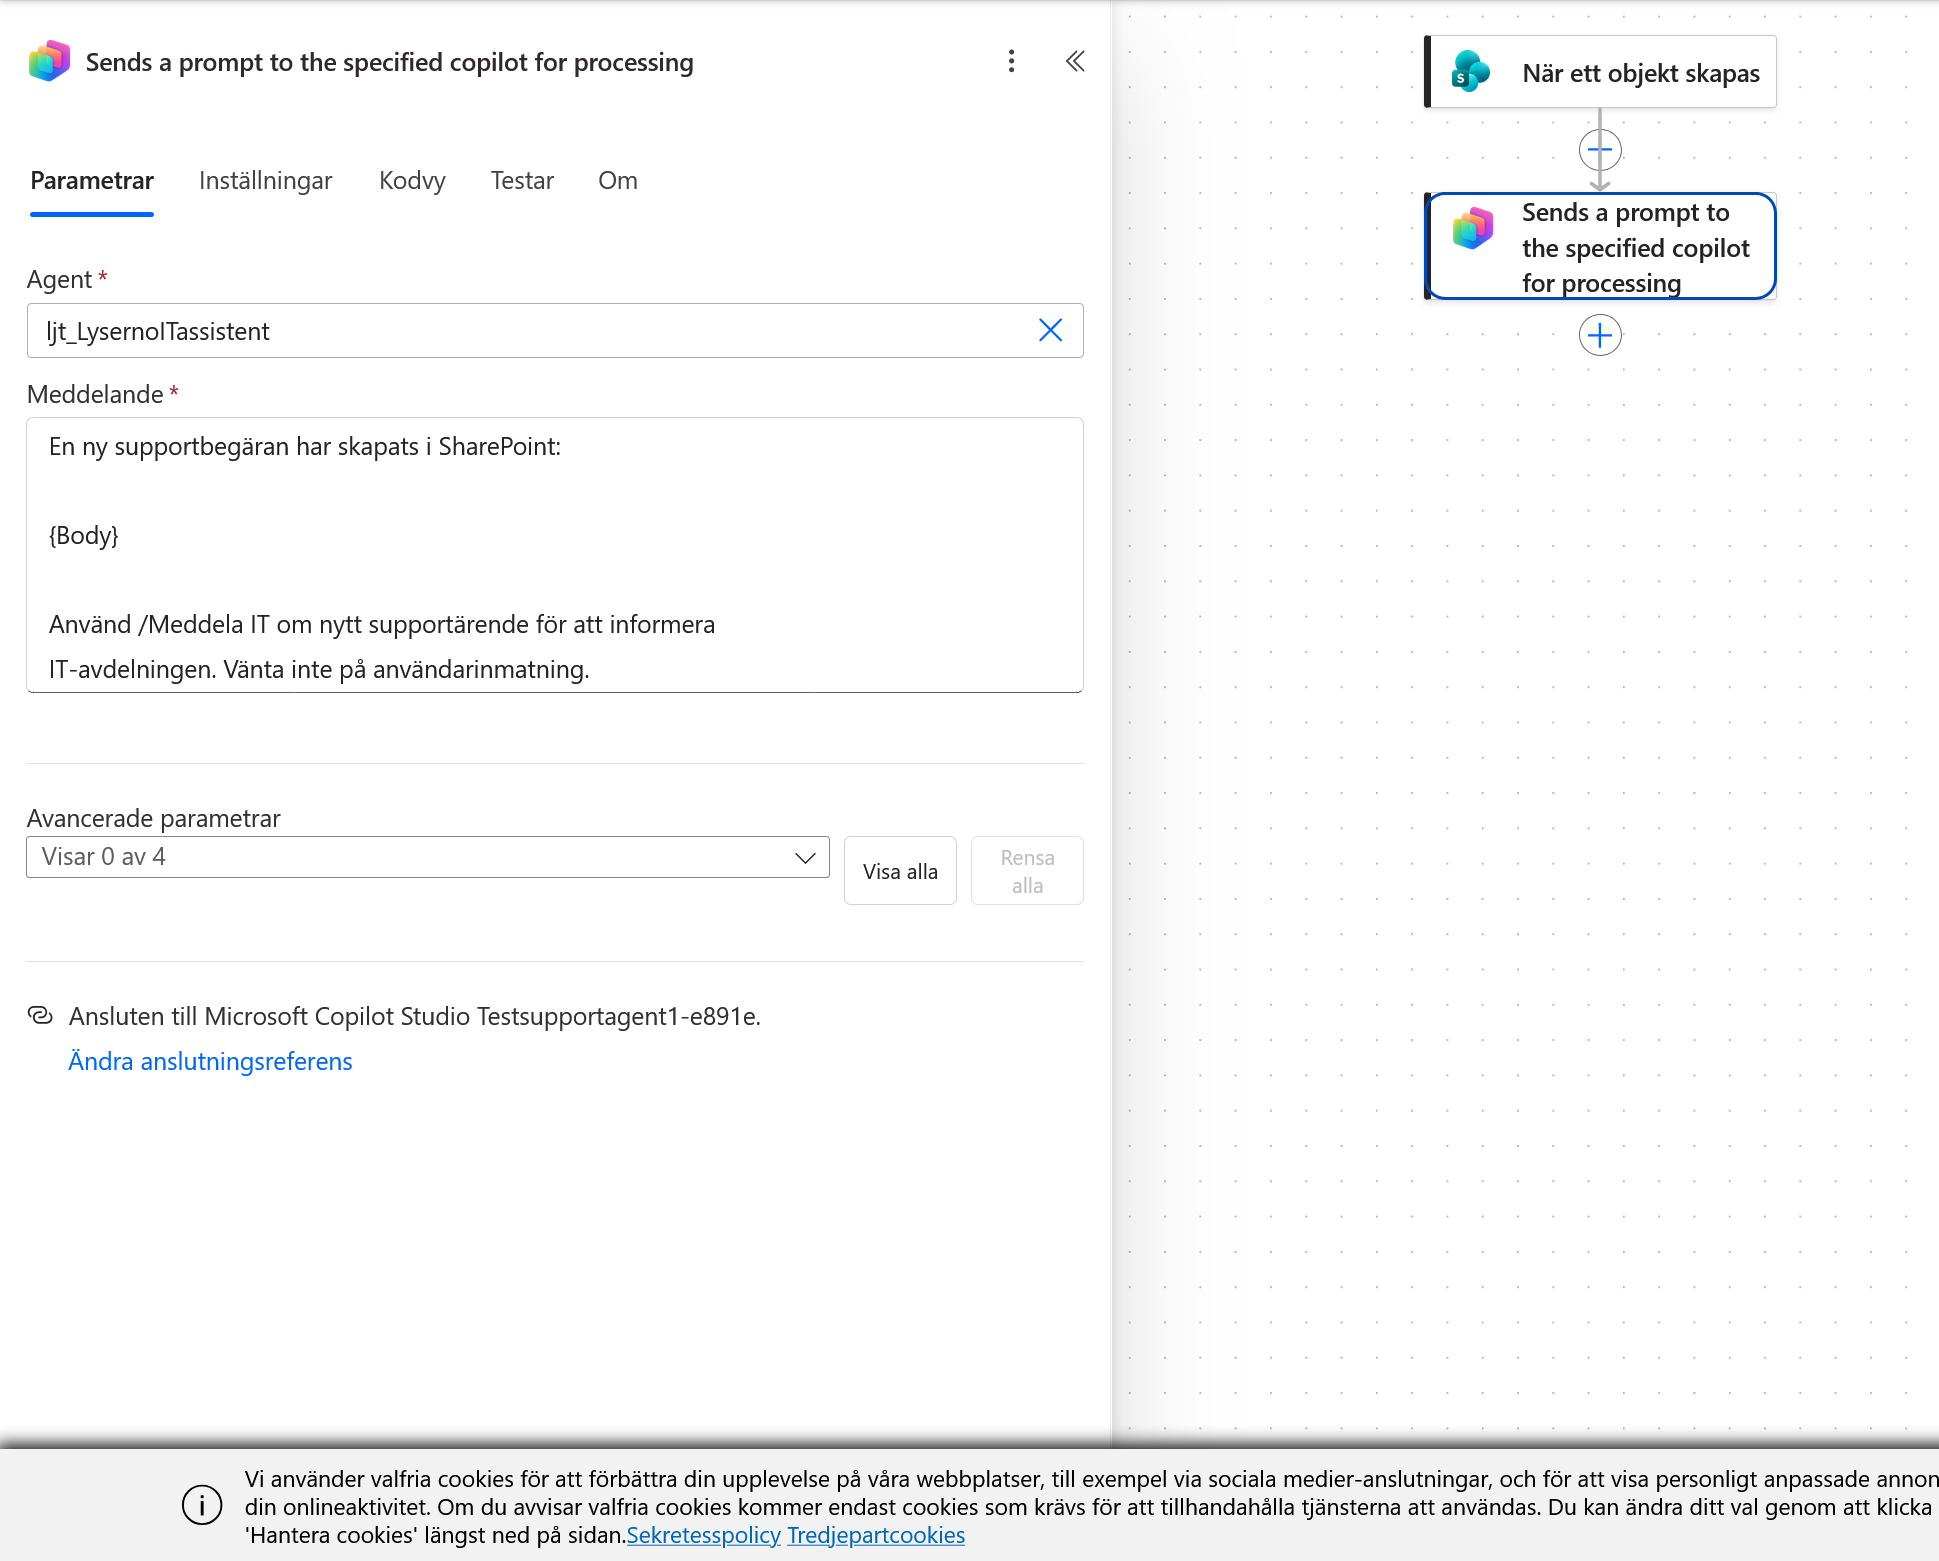Select the SharePoint trigger icon
This screenshot has height=1561, width=1939.
tap(1470, 72)
